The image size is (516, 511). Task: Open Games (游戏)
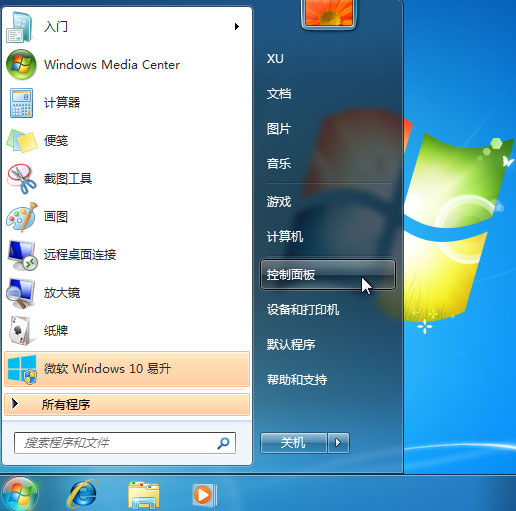pos(279,202)
